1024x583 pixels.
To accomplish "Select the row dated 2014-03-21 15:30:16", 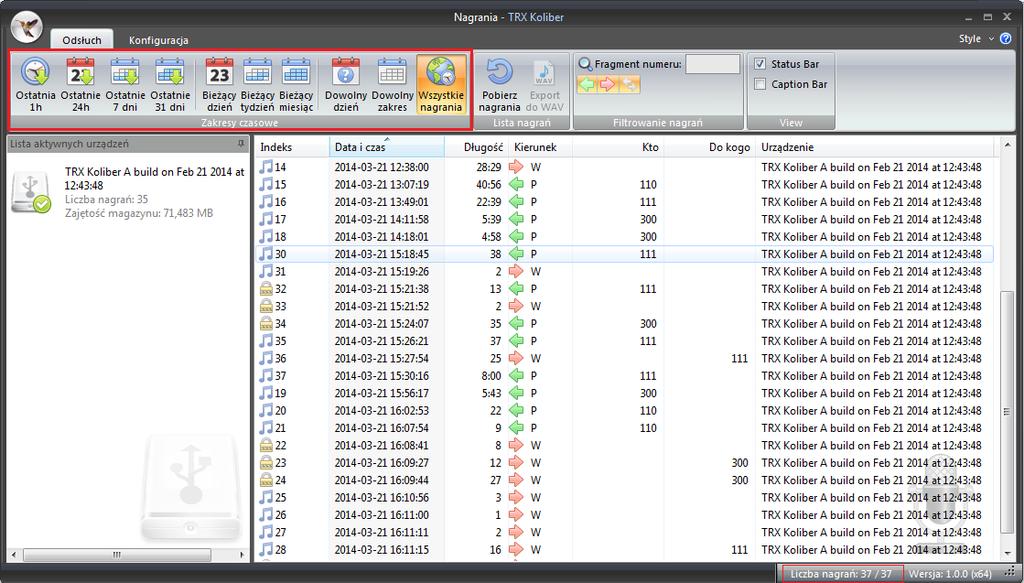I will point(625,375).
